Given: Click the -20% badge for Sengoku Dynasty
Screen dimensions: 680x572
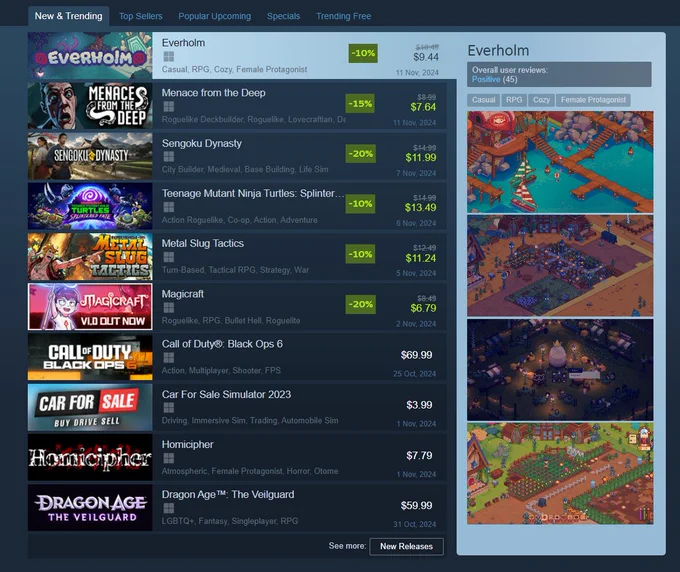Looking at the screenshot, I should pos(360,154).
